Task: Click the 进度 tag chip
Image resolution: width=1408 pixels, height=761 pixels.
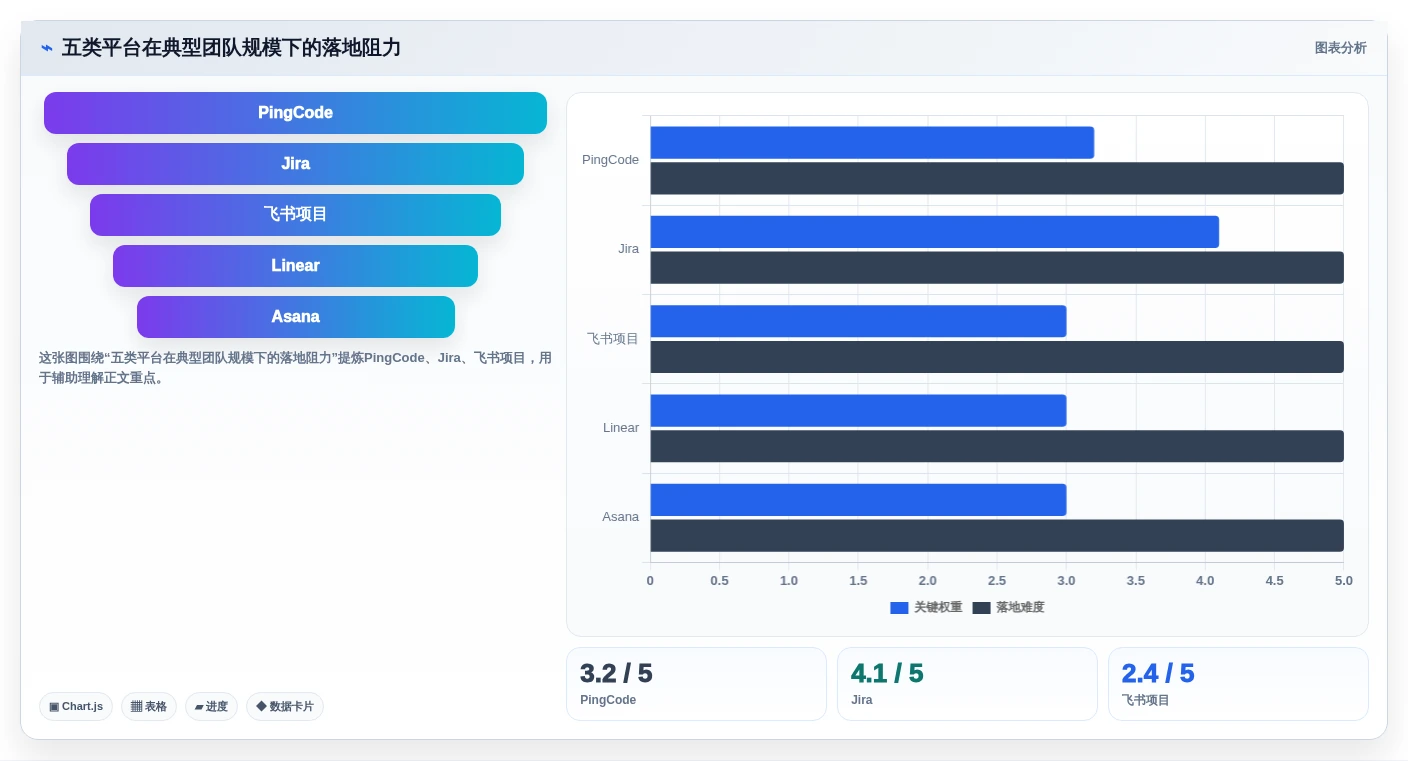Action: [211, 707]
